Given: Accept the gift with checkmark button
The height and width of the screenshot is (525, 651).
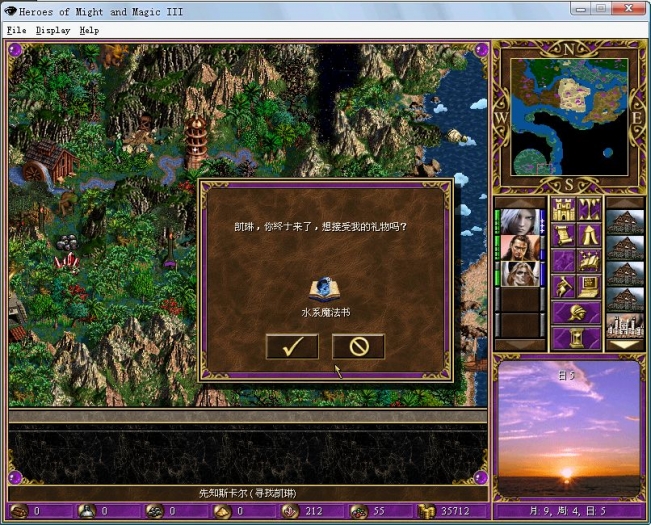Looking at the screenshot, I should click(292, 347).
